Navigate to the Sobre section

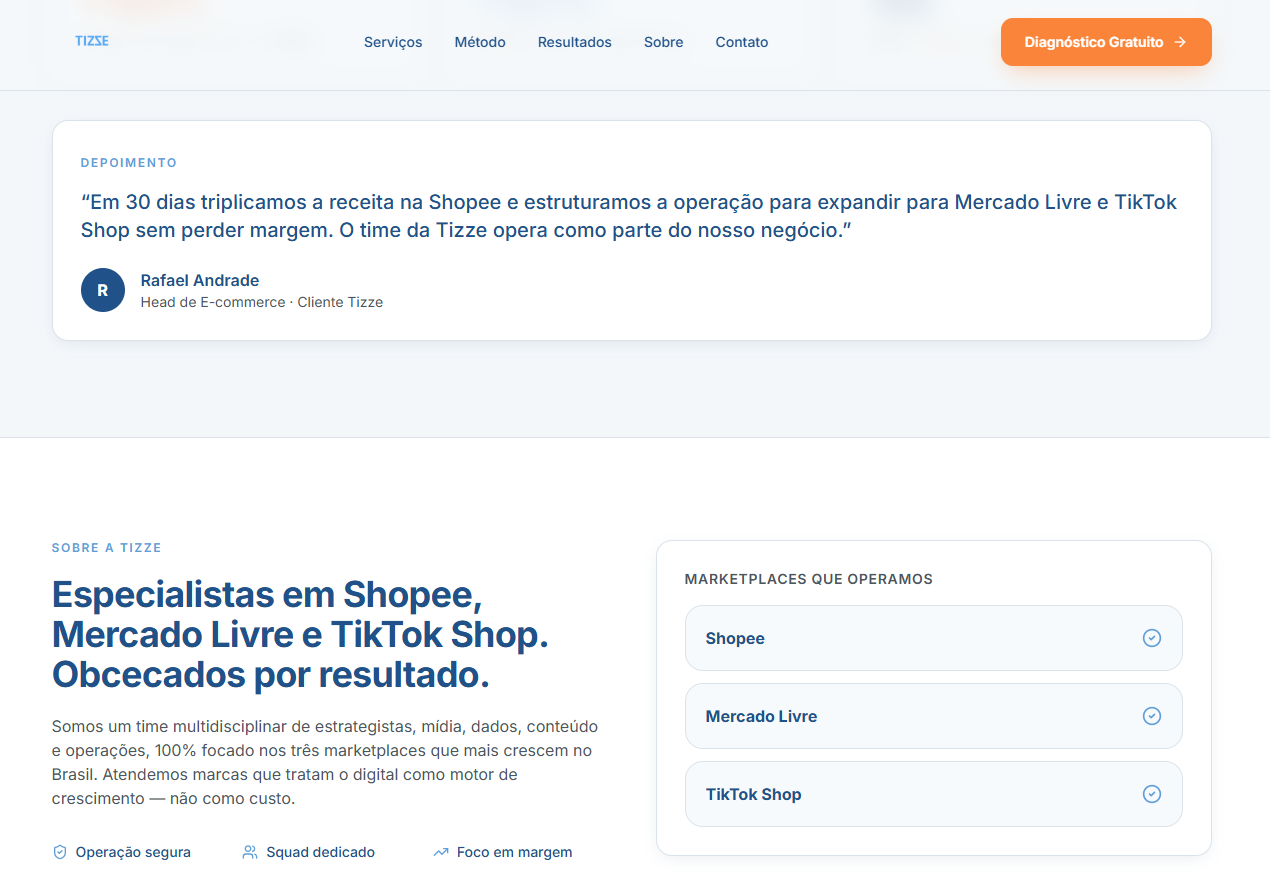pyautogui.click(x=664, y=42)
